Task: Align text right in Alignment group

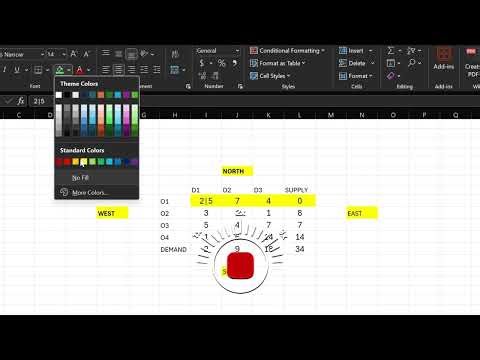Action: [132, 70]
